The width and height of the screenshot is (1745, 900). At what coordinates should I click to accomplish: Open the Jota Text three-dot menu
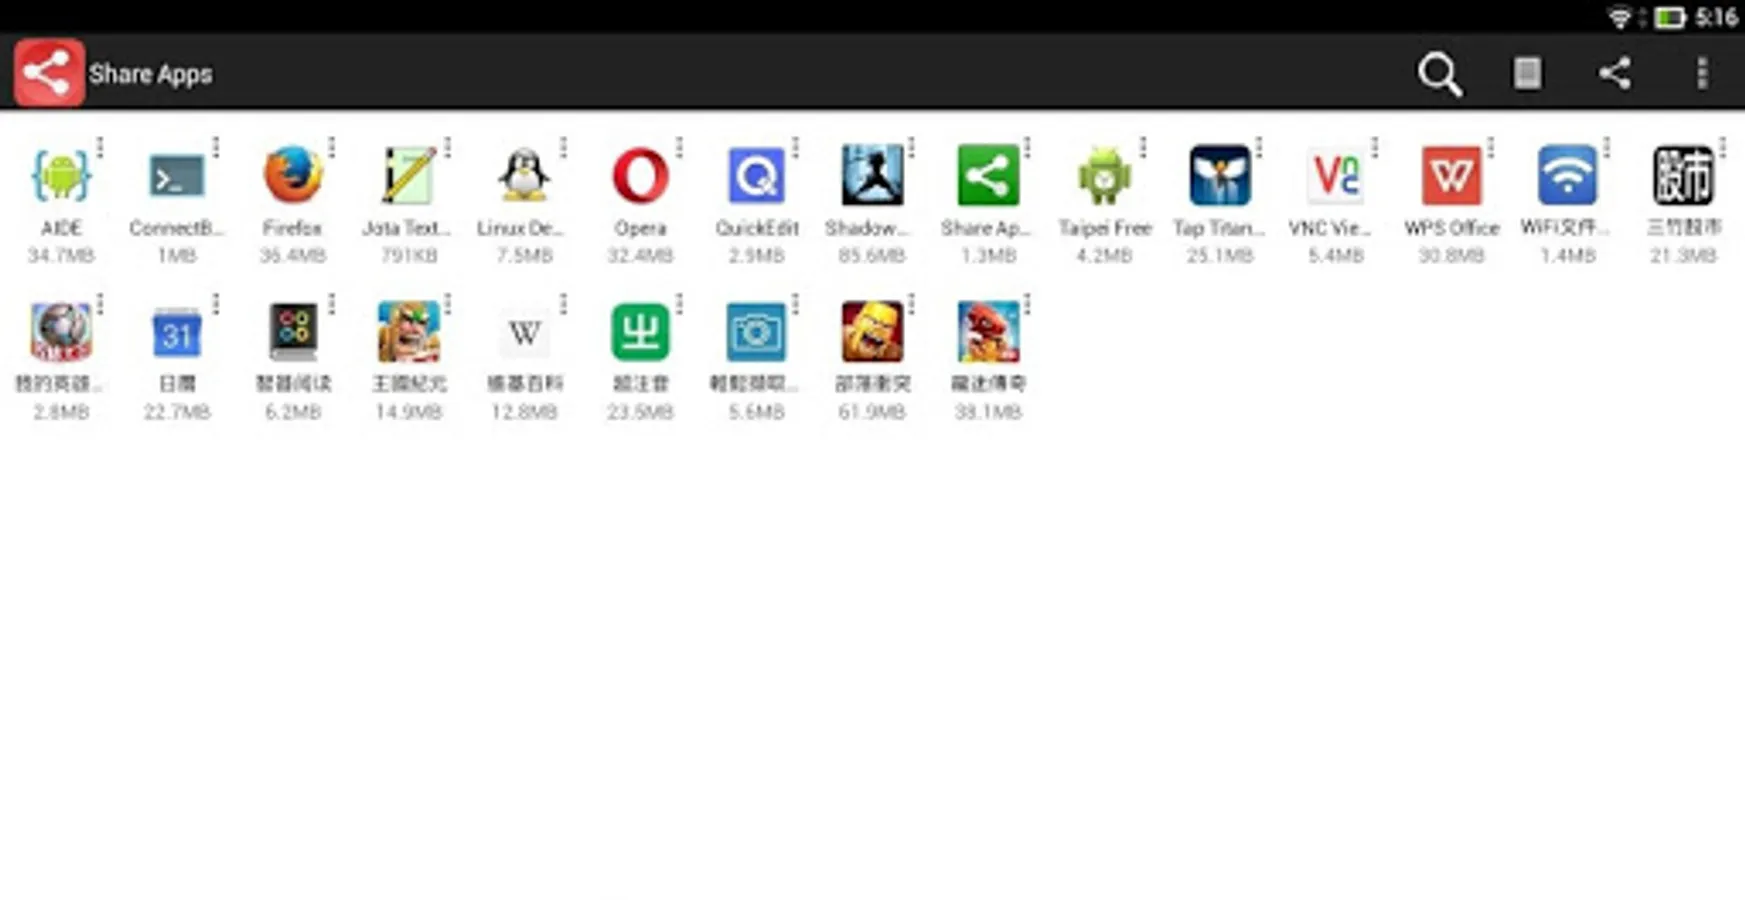pyautogui.click(x=448, y=148)
